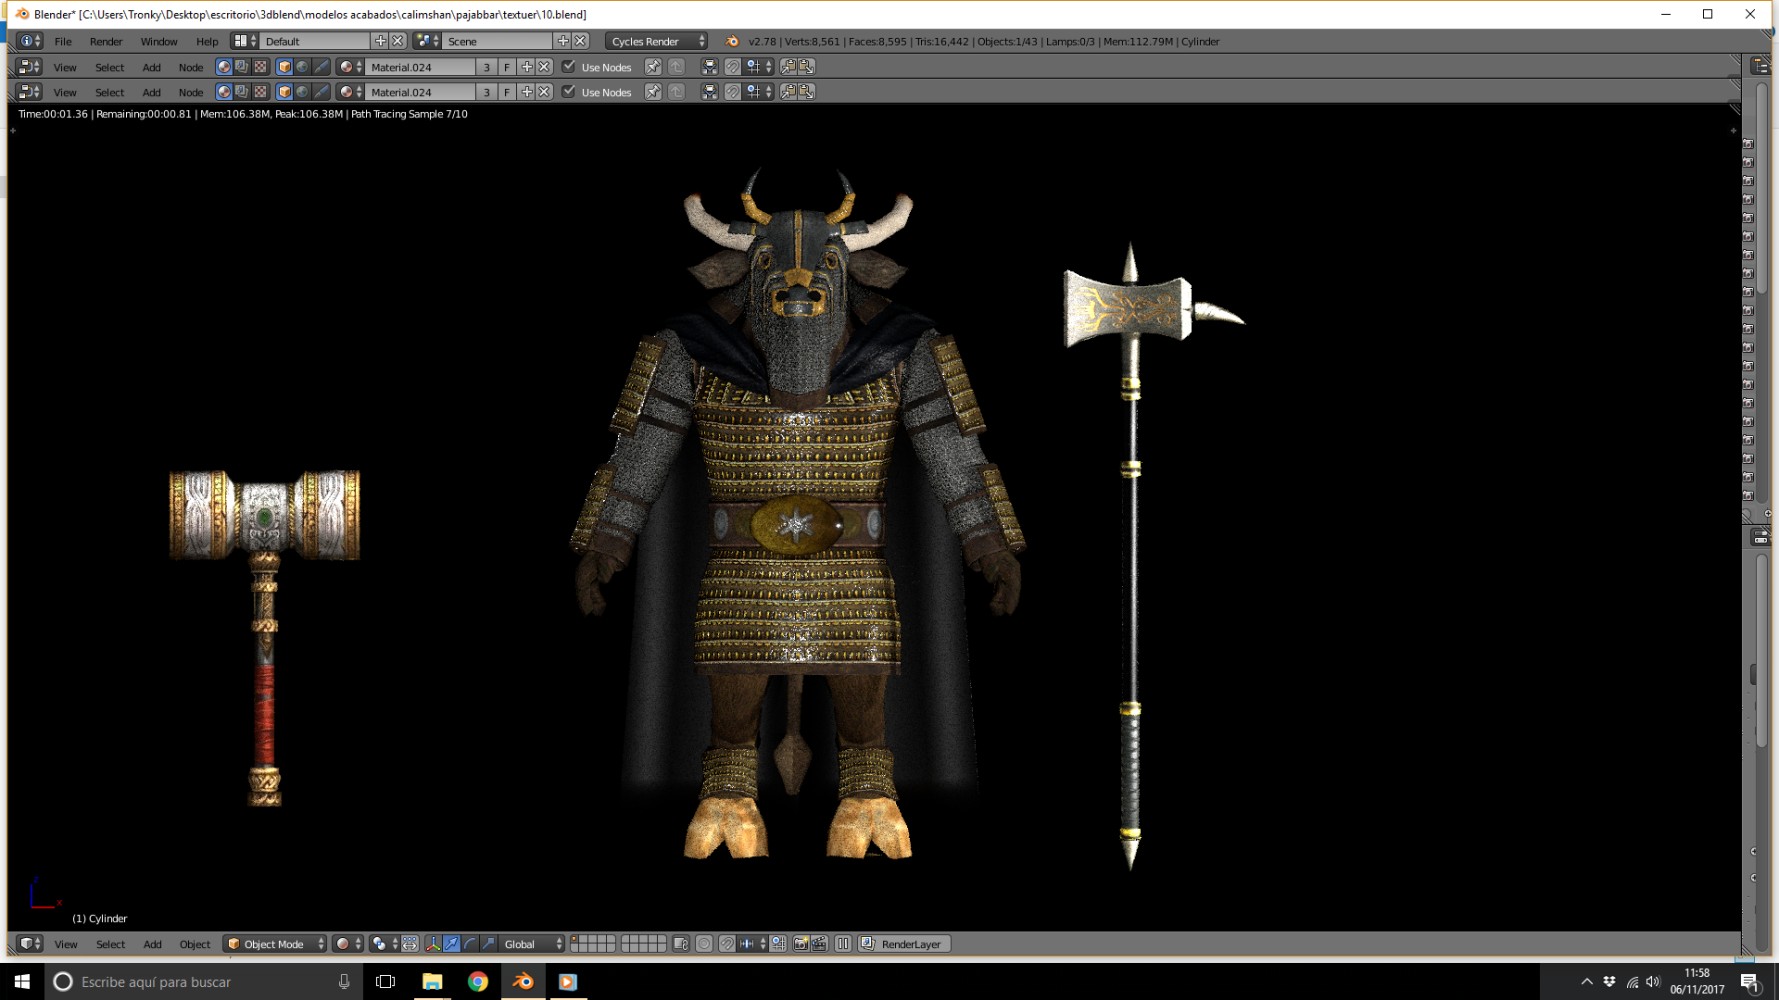Toggle fake user F button in upper header
This screenshot has height=1000, width=1779.
[507, 67]
